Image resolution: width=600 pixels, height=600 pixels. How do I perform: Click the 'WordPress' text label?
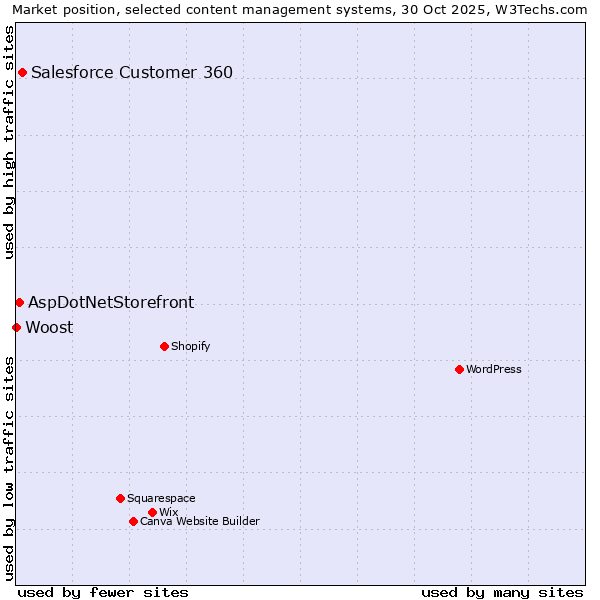(x=494, y=369)
